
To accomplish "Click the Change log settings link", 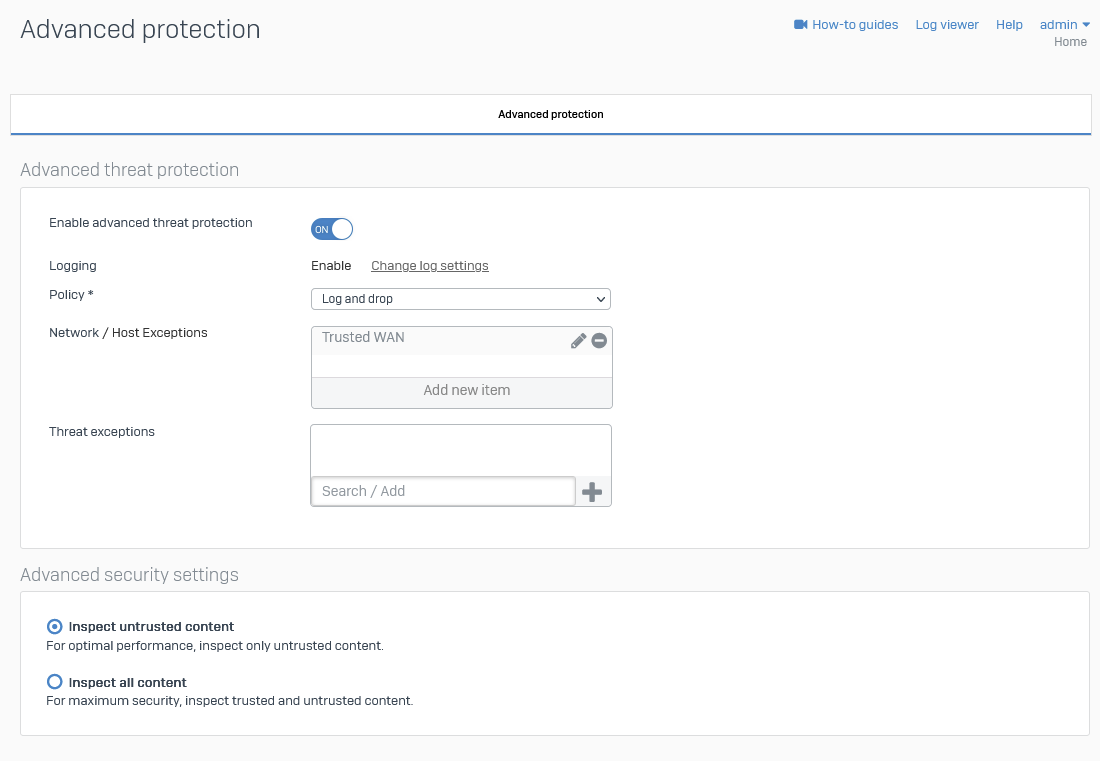I will (430, 266).
